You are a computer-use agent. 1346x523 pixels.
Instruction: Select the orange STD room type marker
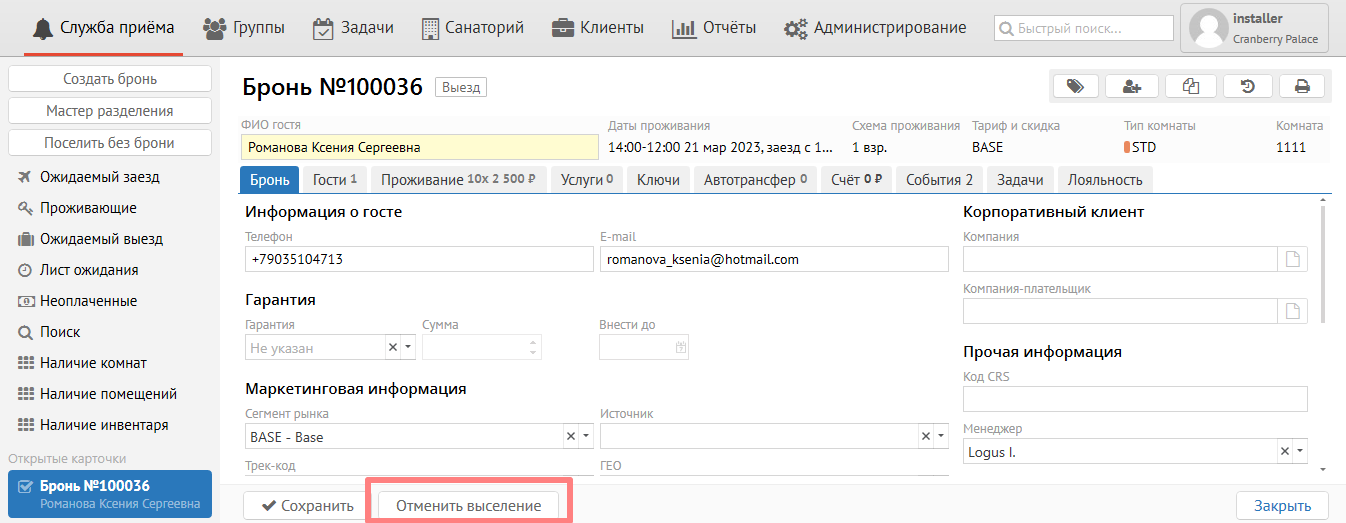pos(1127,147)
